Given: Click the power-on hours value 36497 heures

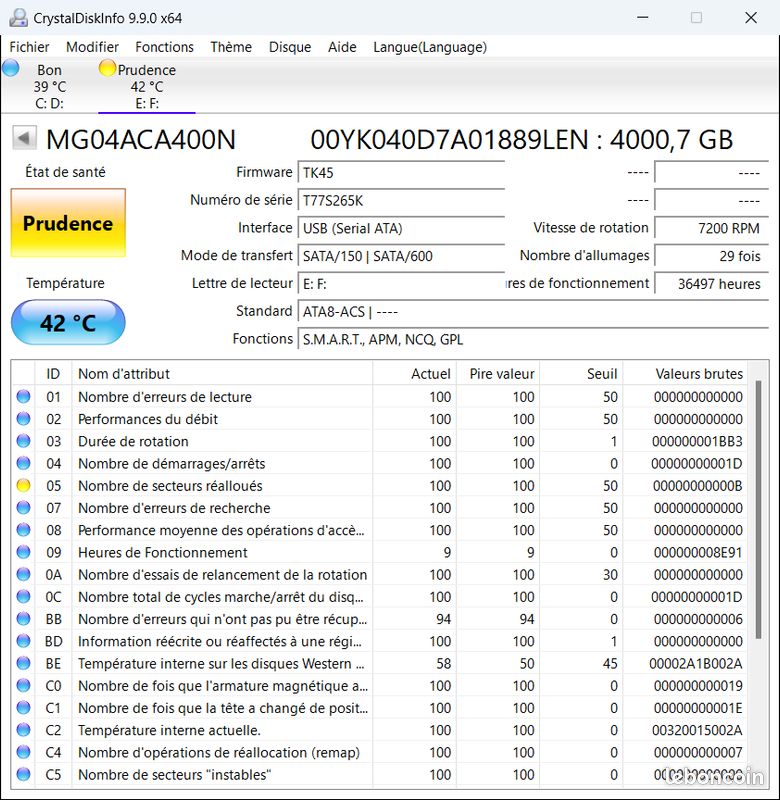Looking at the screenshot, I should tap(711, 284).
